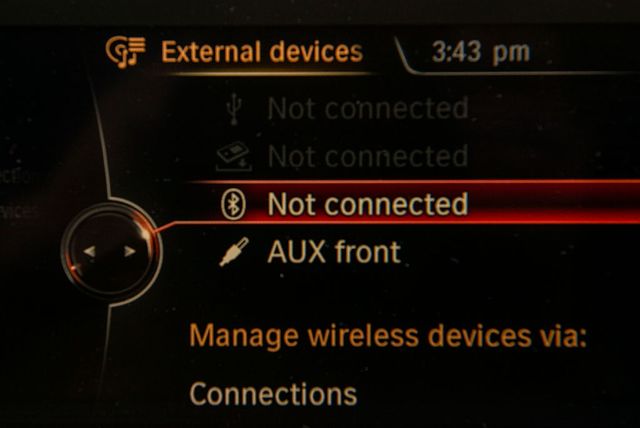640x428 pixels.
Task: Click the orange underline beneath External devices
Action: click(271, 74)
